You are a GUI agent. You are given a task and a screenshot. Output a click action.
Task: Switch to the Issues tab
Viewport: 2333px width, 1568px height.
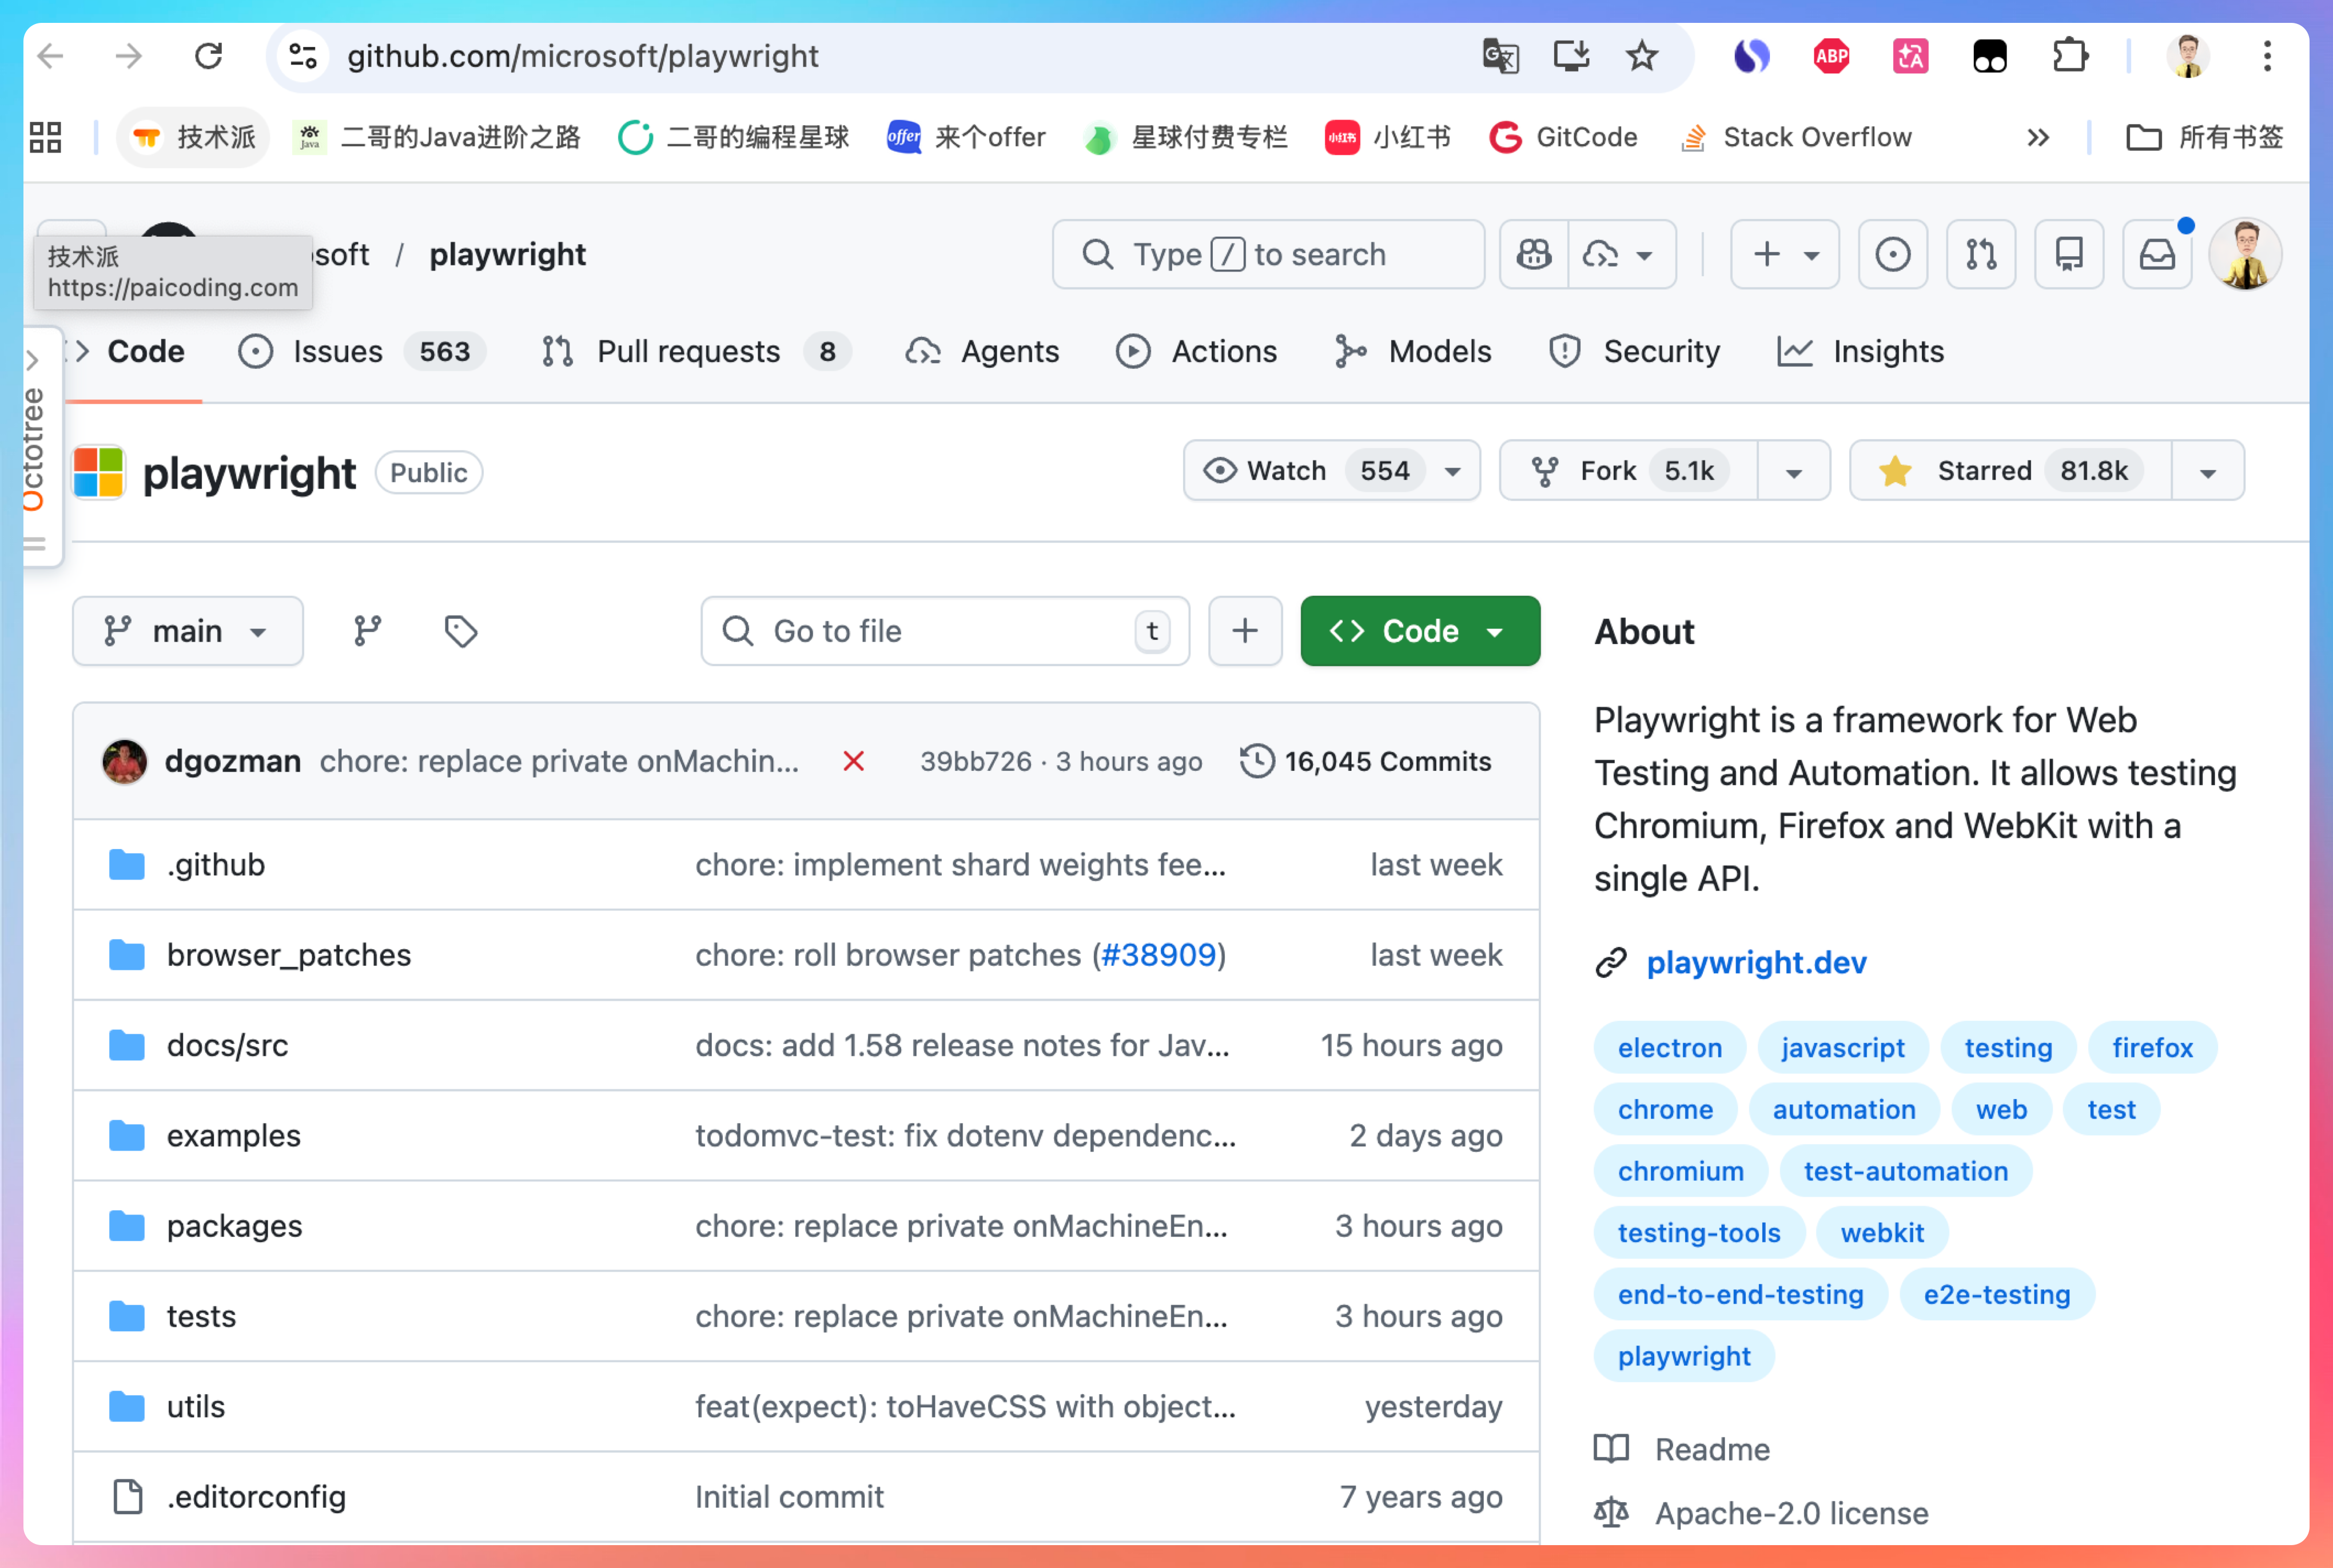point(337,351)
